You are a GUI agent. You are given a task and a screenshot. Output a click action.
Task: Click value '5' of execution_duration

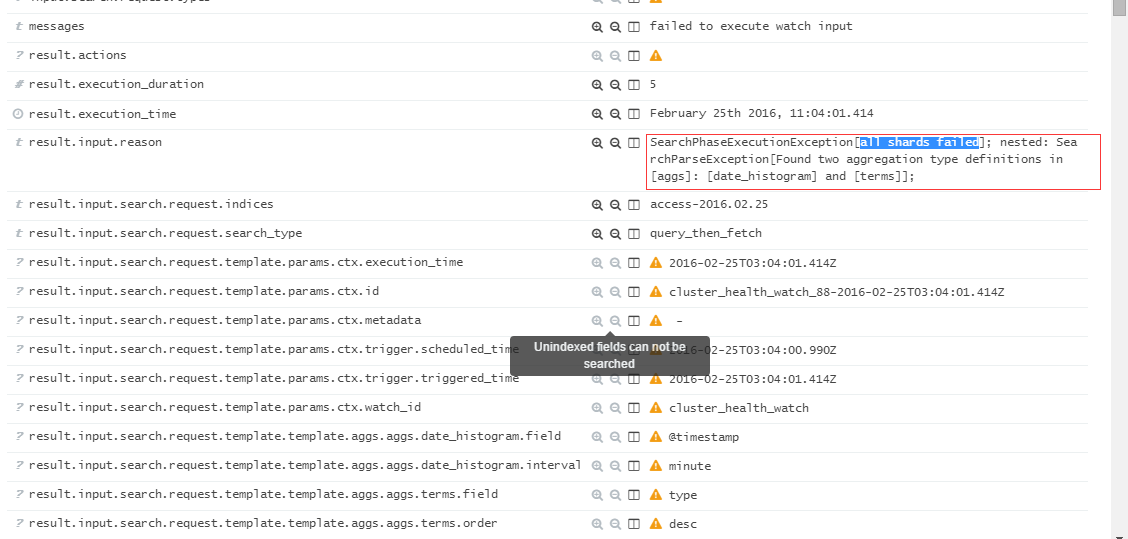pyautogui.click(x=652, y=84)
